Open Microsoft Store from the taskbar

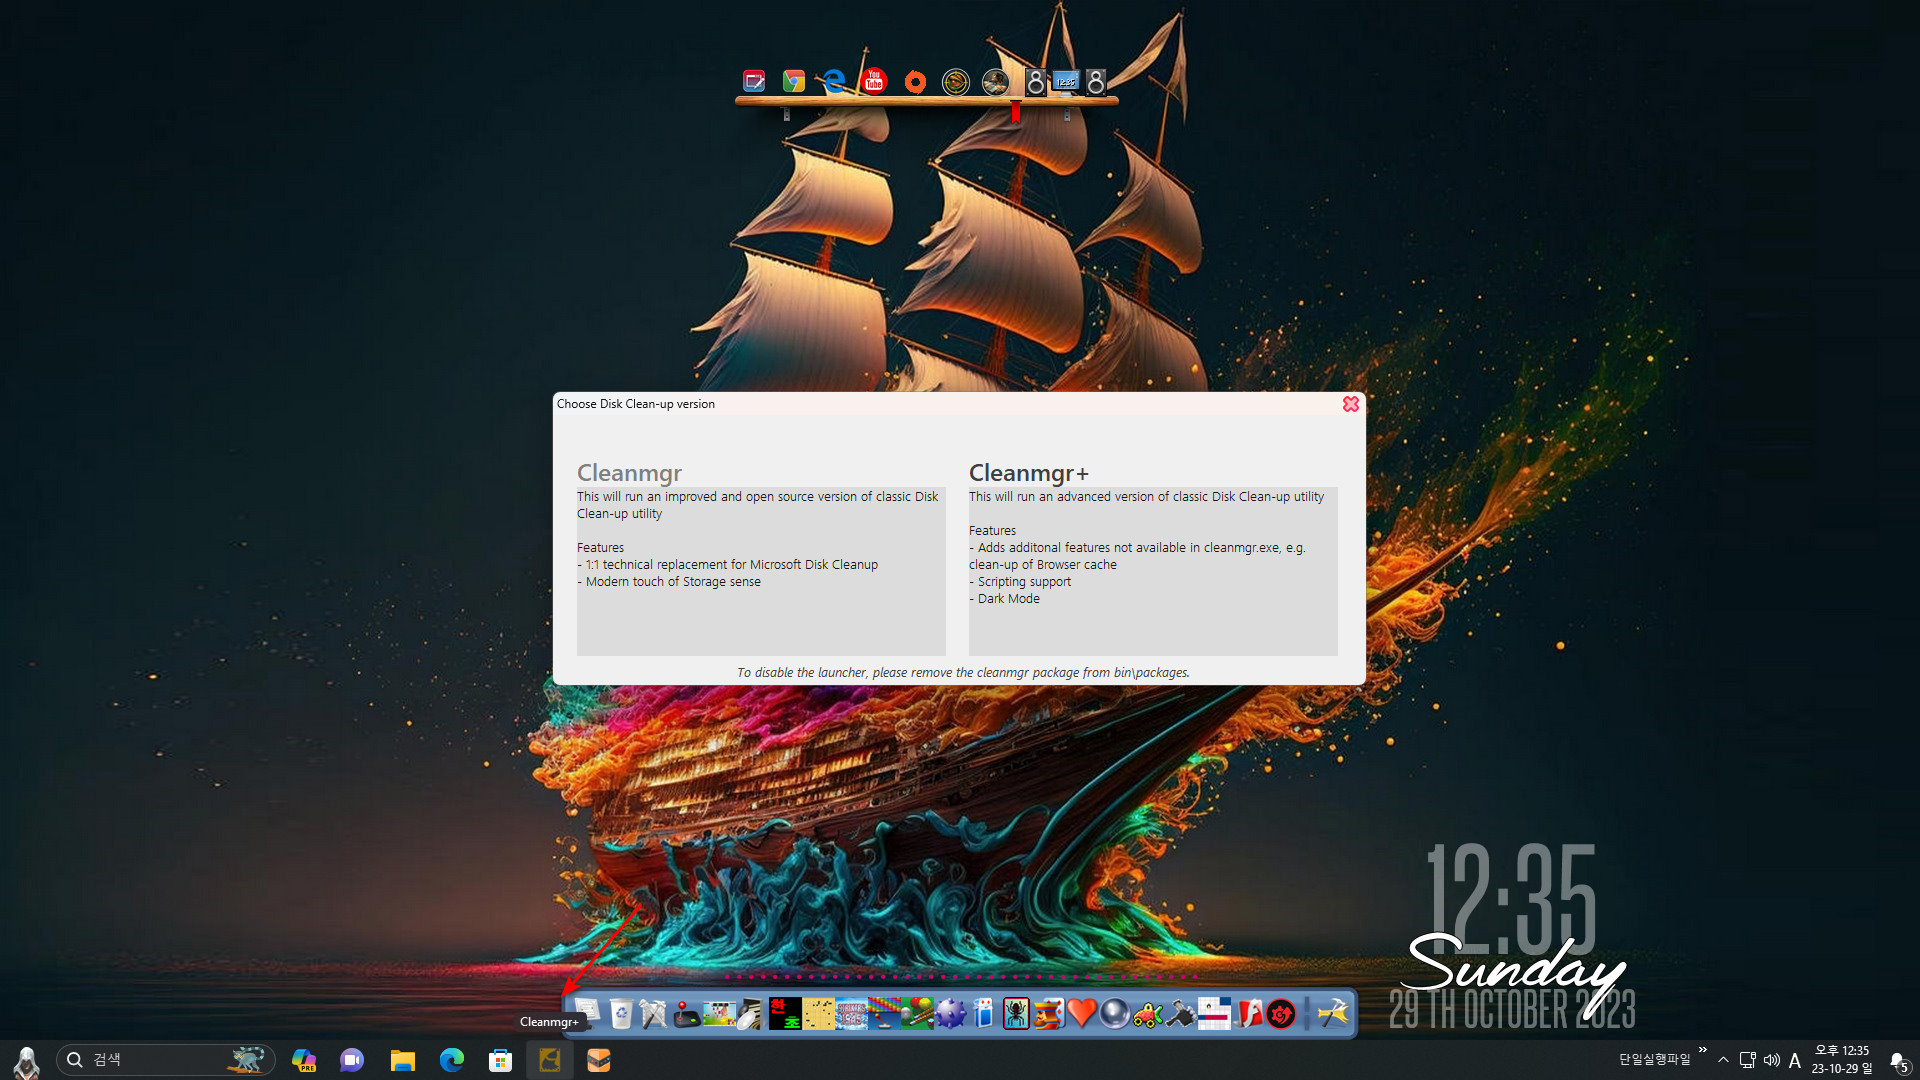click(x=501, y=1060)
